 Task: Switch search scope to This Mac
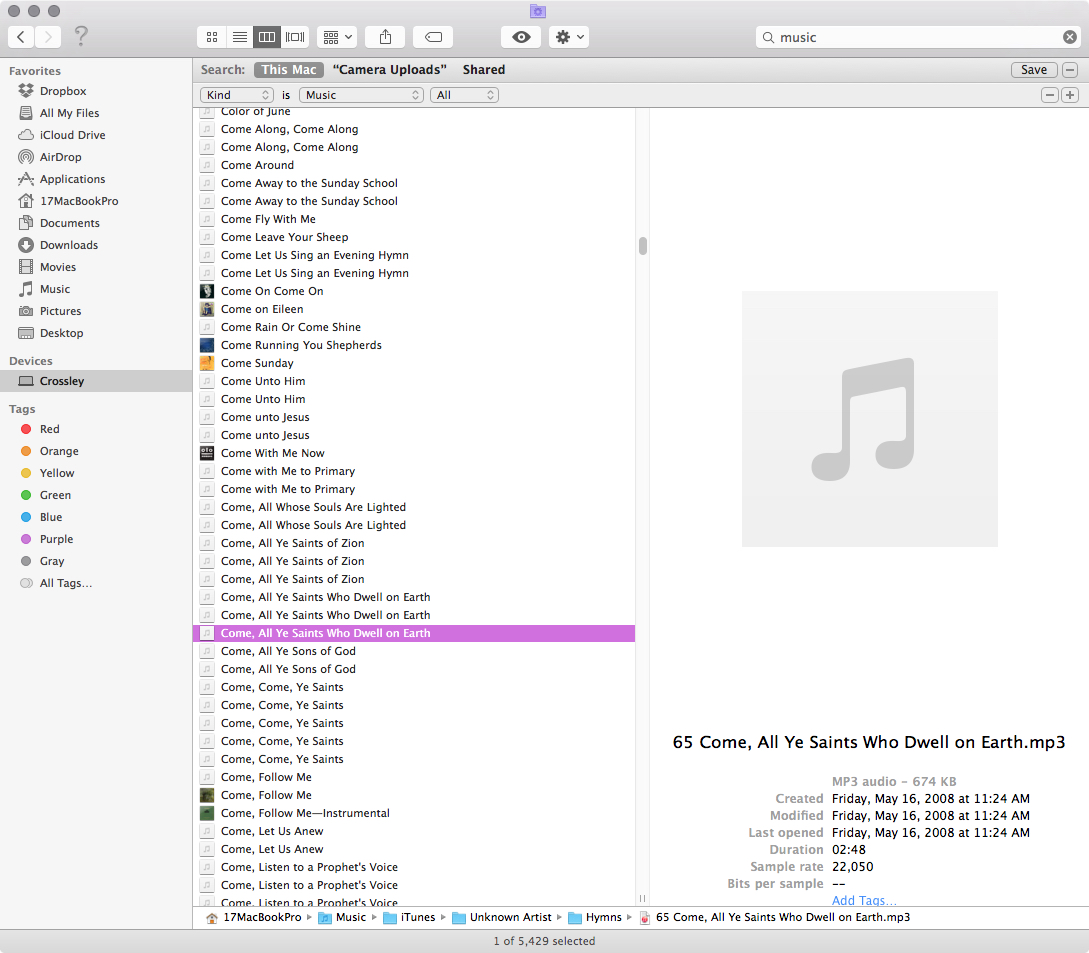[x=288, y=70]
